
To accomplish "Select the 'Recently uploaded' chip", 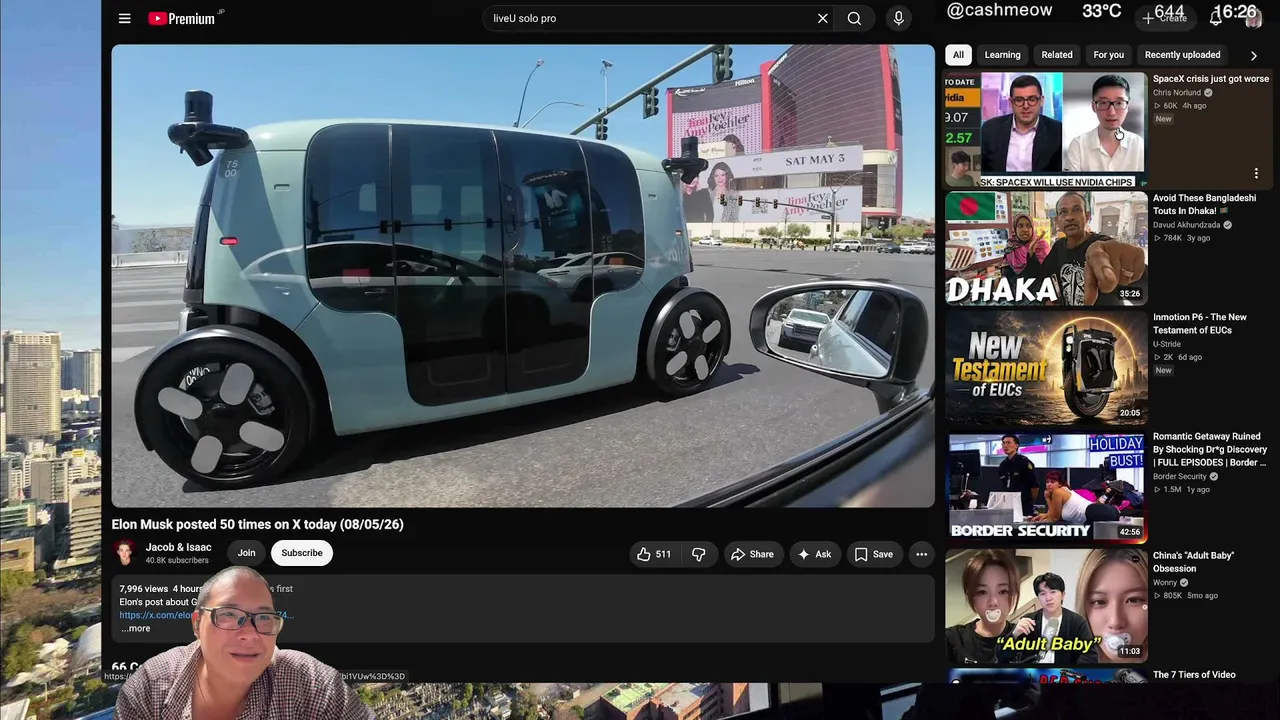I will point(1182,55).
